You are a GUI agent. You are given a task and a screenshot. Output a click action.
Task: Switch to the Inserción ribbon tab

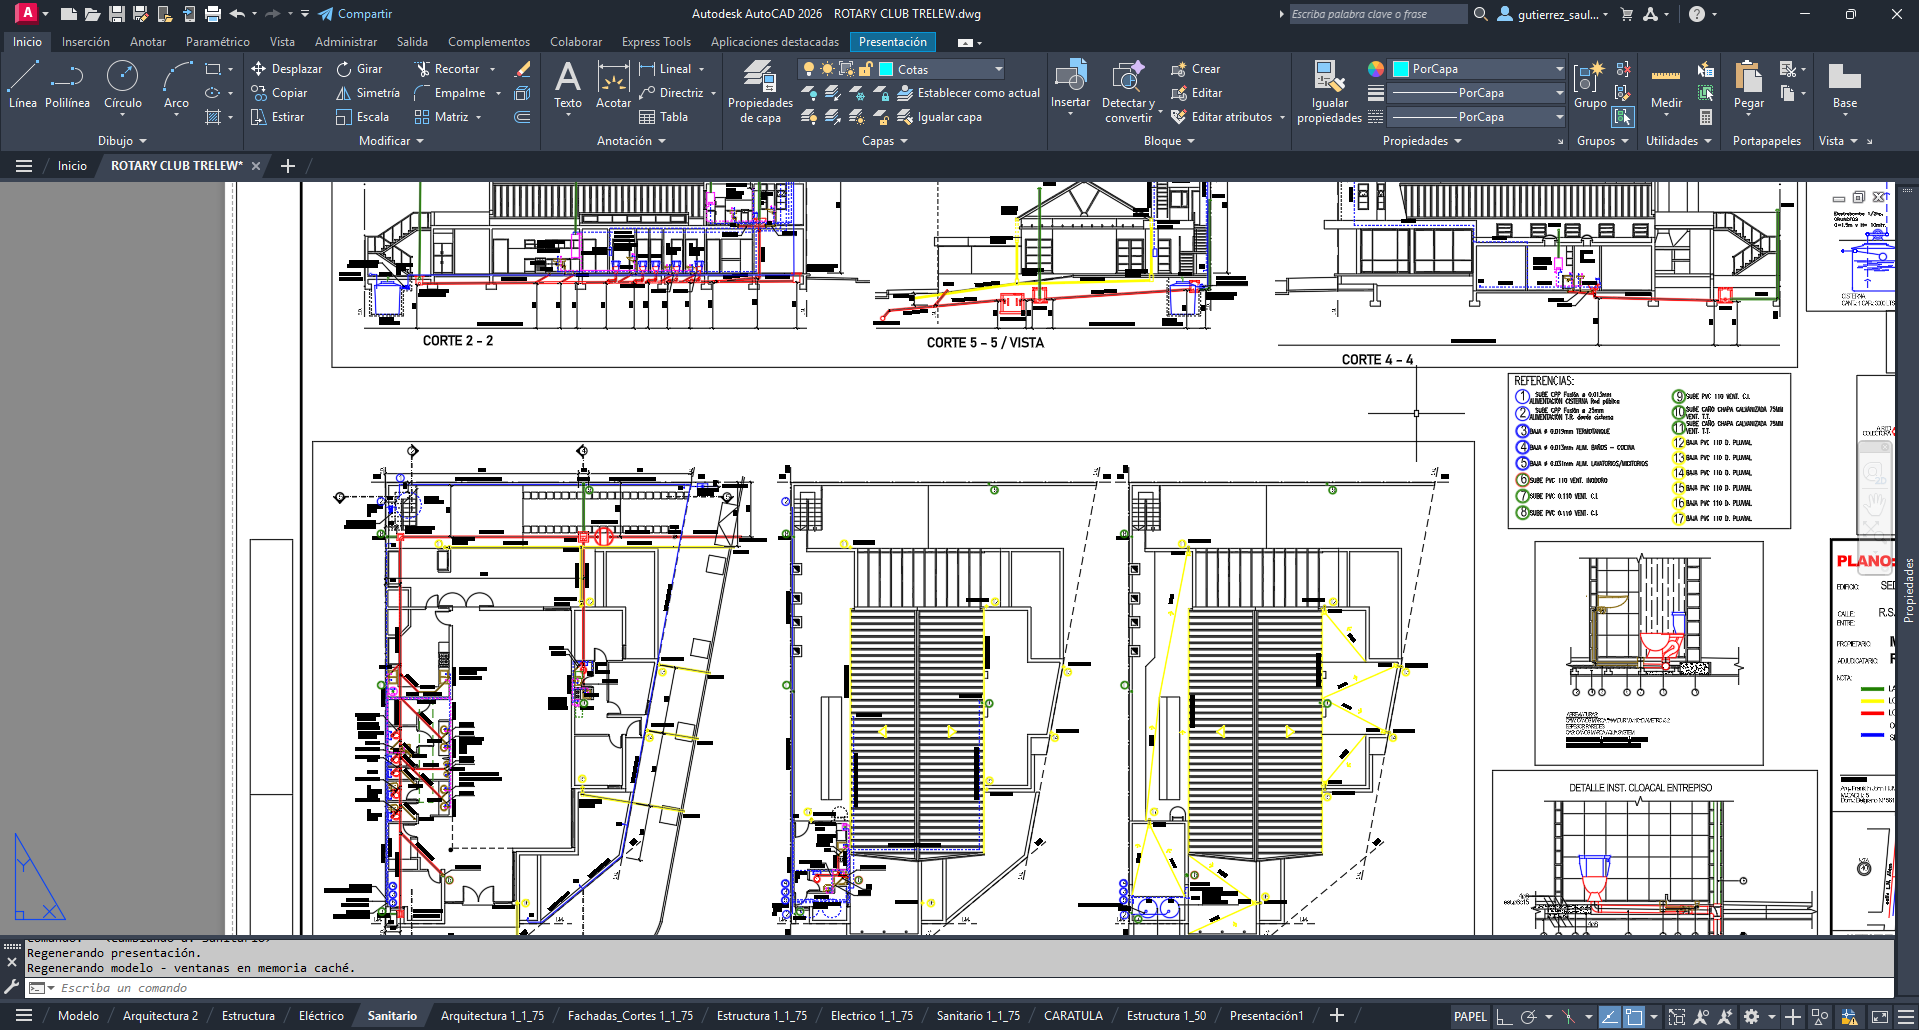point(86,41)
